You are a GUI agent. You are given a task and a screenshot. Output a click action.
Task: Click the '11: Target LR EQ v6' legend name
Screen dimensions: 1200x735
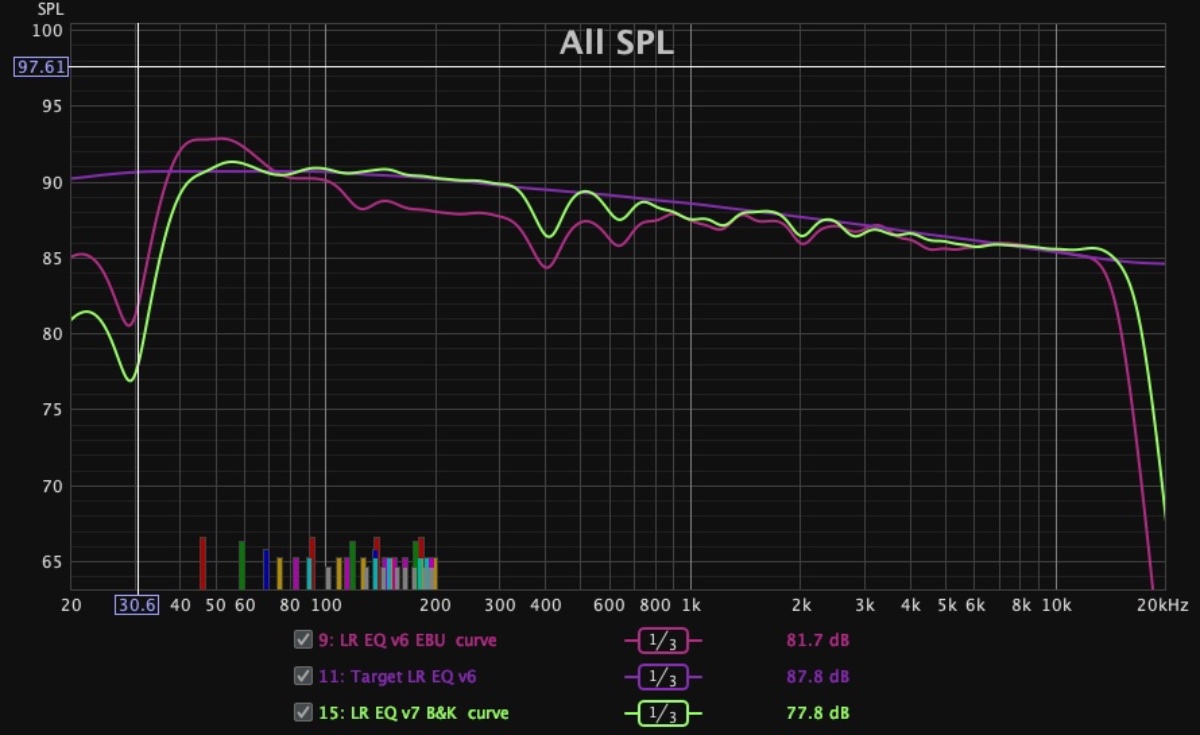coord(397,677)
